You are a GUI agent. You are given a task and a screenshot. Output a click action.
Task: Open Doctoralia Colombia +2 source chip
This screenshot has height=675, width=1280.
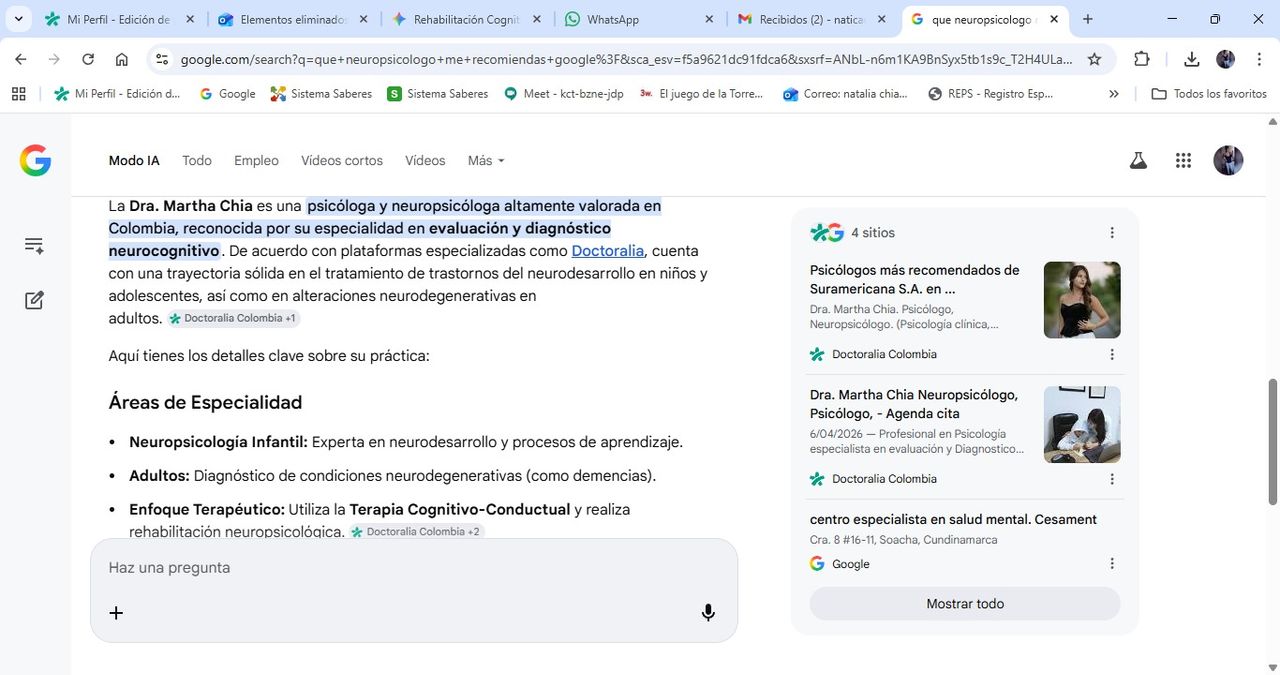click(415, 531)
